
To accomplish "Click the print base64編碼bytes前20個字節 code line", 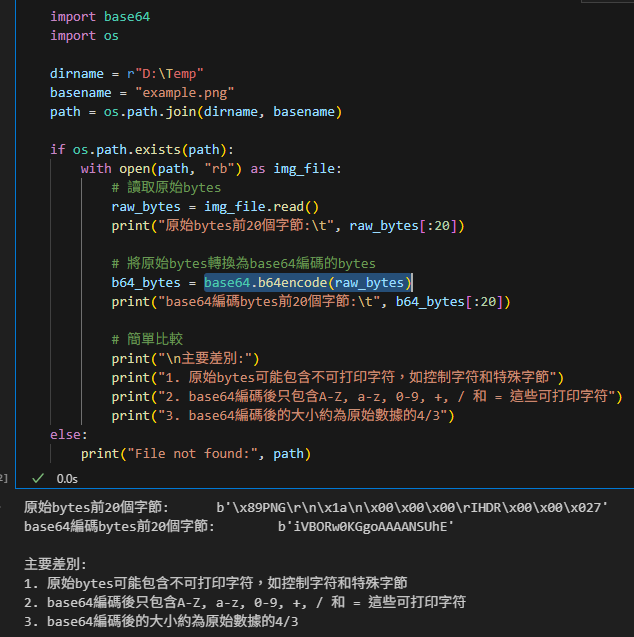I will (311, 301).
